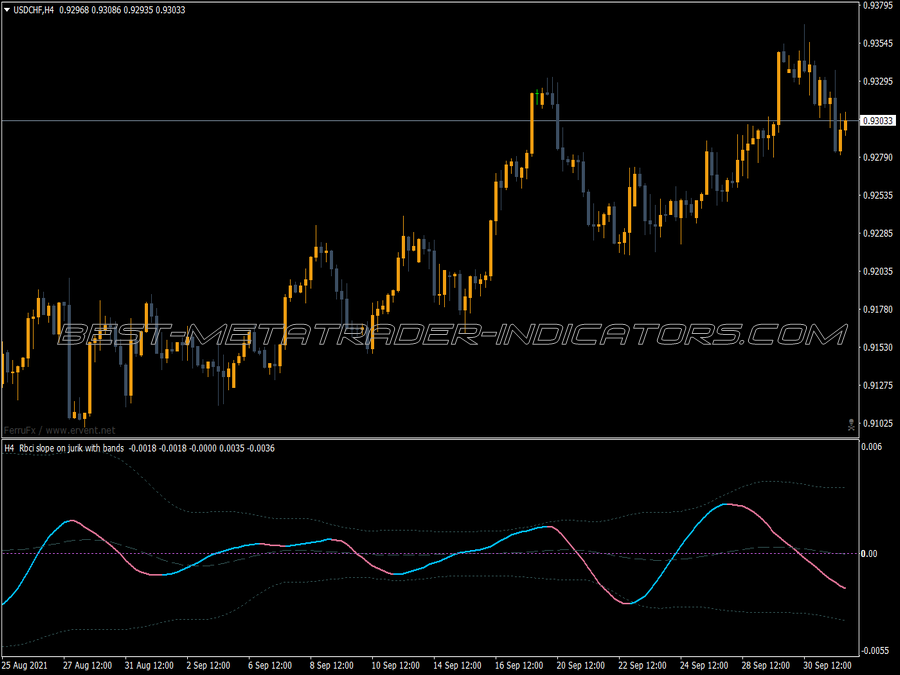This screenshot has width=900, height=675.
Task: Click the 27 Aug 12:00 time label
Action: (x=87, y=666)
